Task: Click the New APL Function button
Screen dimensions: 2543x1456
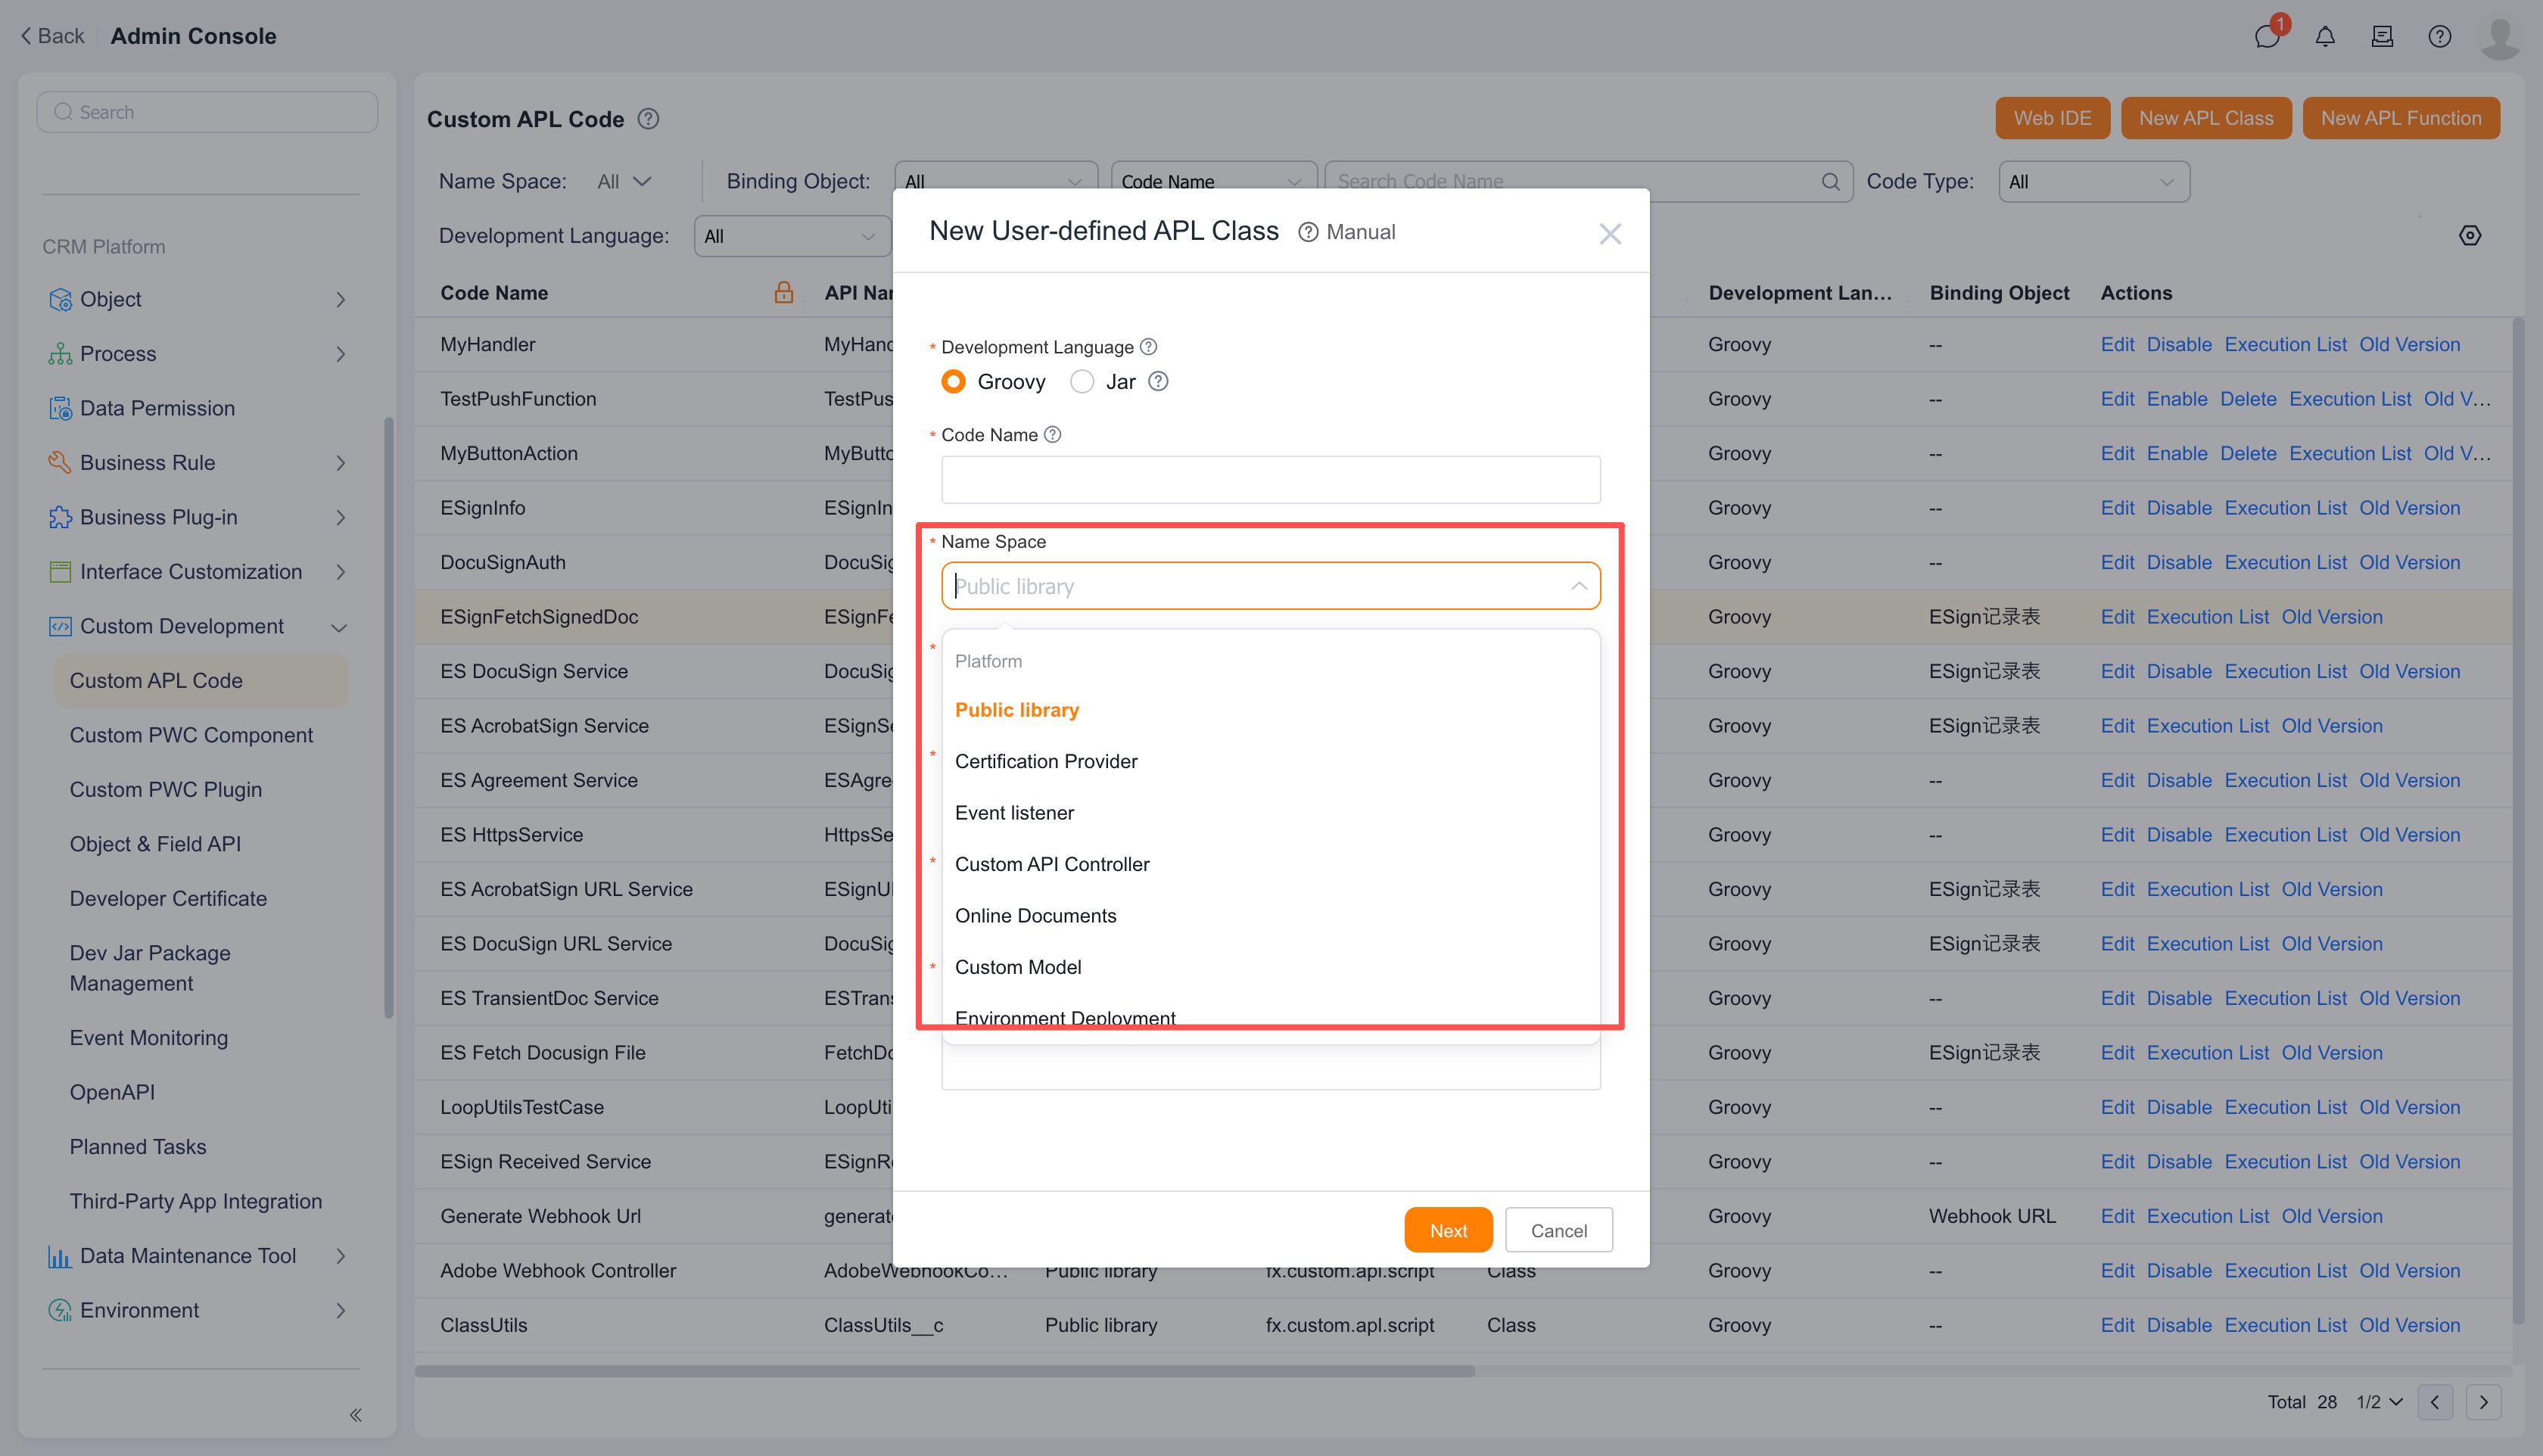Action: [2400, 118]
